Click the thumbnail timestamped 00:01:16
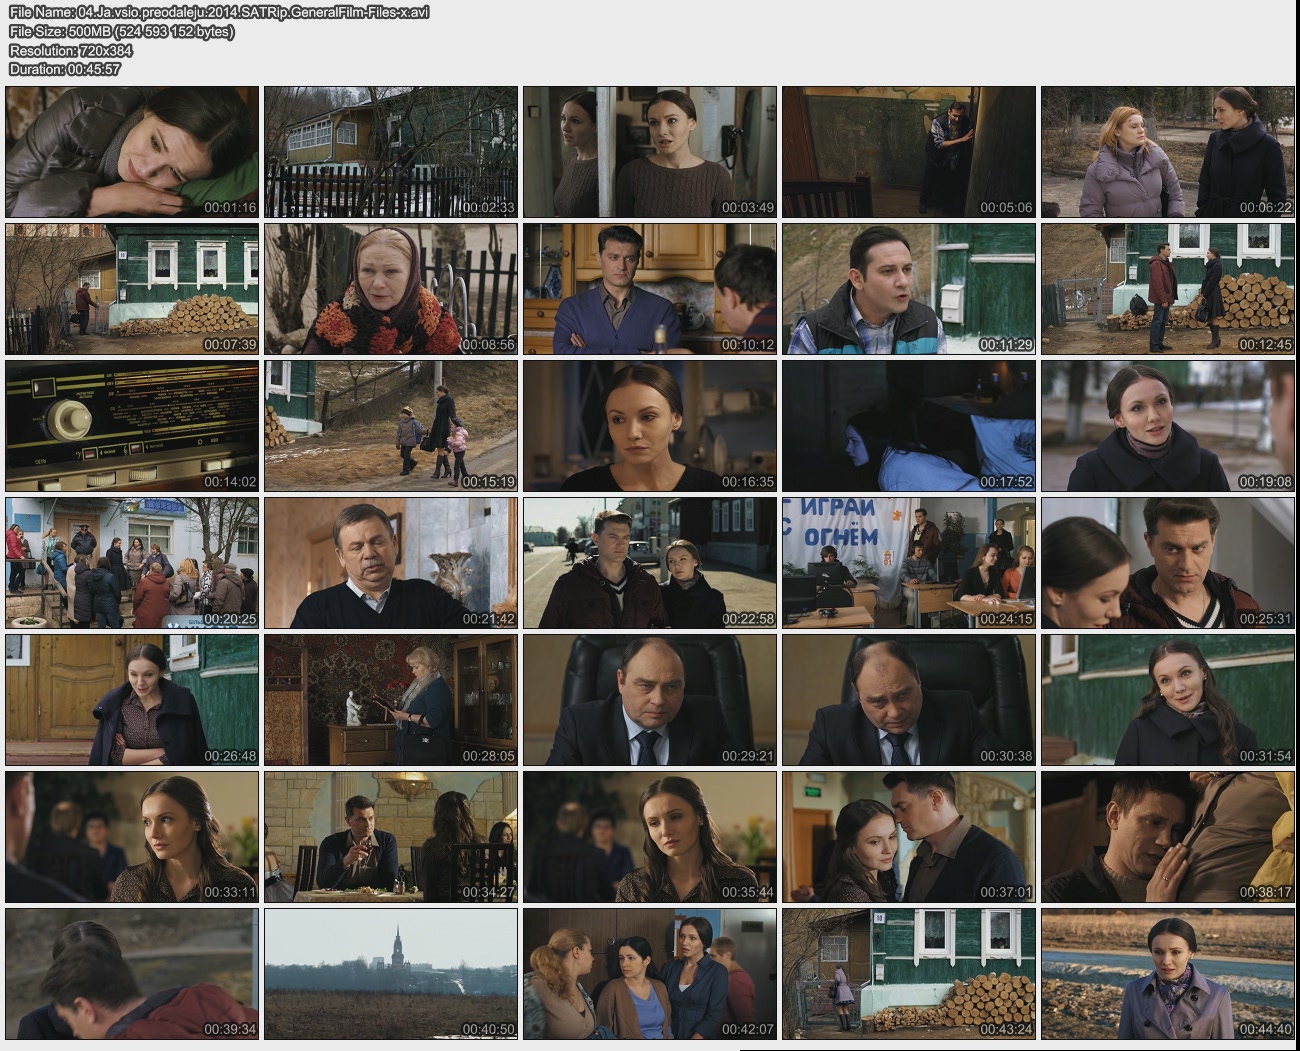 pos(132,152)
